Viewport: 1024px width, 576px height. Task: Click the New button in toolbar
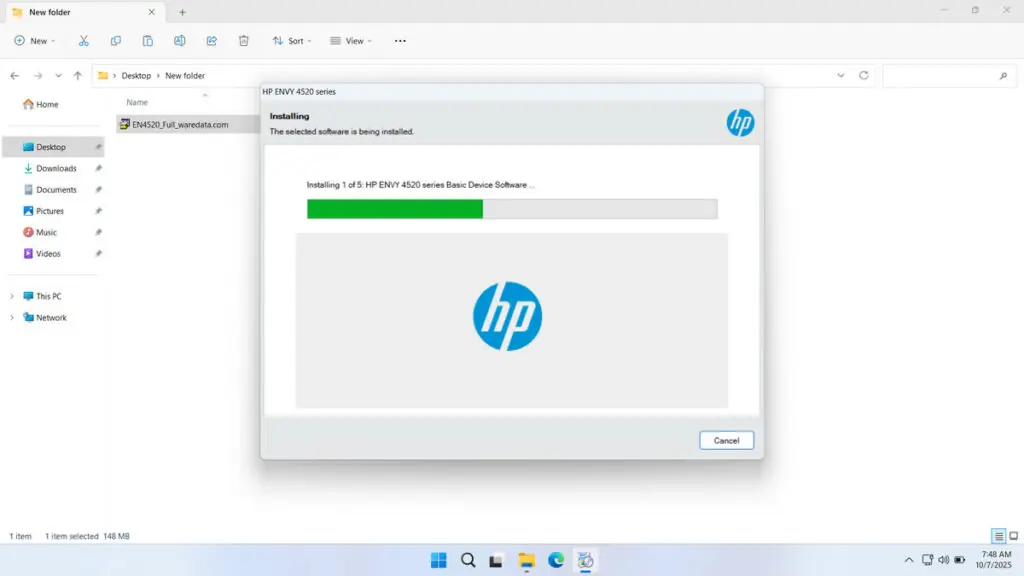(x=34, y=41)
